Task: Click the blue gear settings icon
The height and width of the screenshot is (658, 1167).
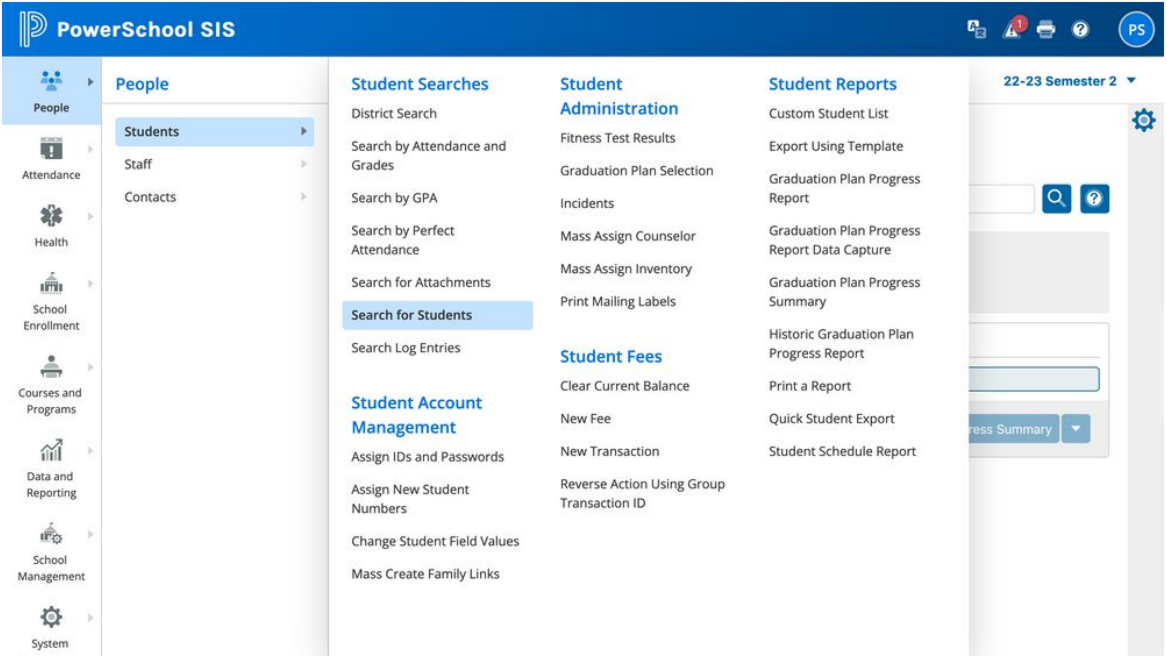Action: 1141,121
